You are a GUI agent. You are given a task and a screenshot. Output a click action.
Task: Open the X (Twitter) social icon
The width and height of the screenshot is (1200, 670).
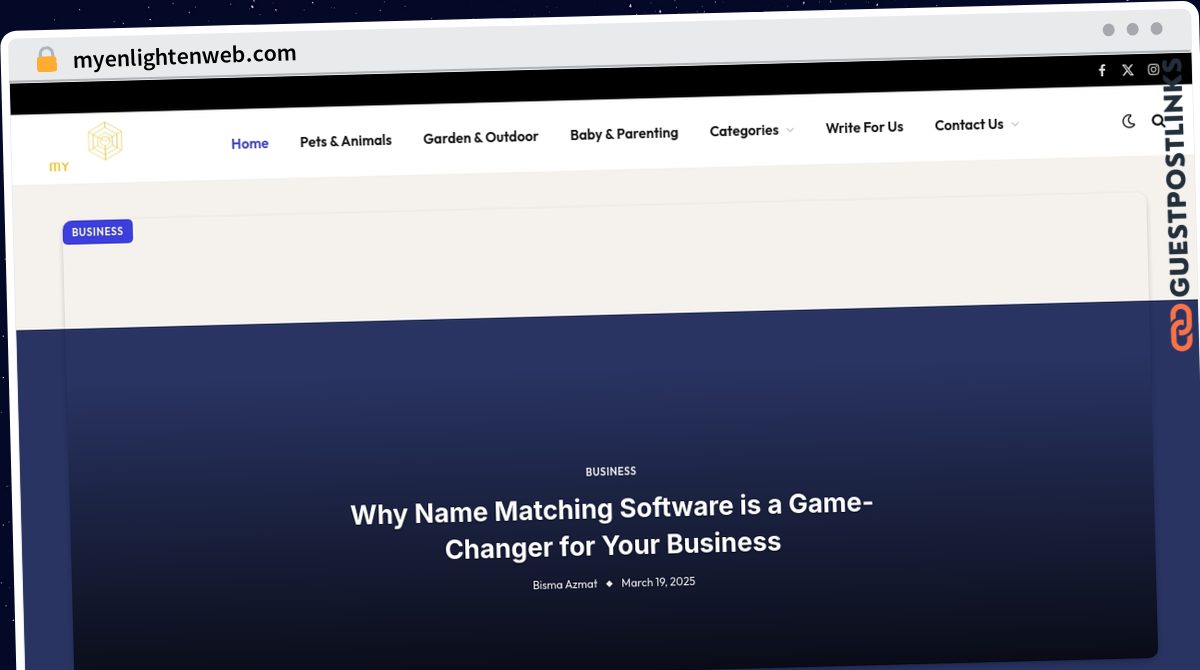1128,70
